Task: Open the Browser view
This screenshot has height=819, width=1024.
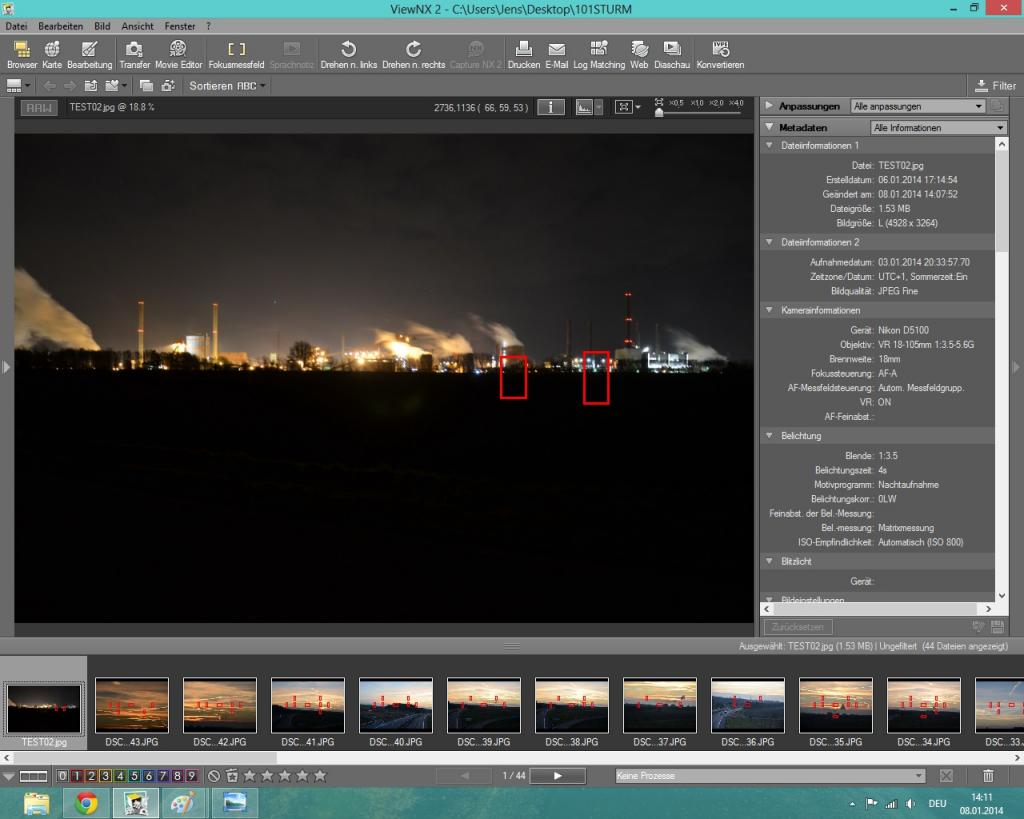Action: point(22,55)
